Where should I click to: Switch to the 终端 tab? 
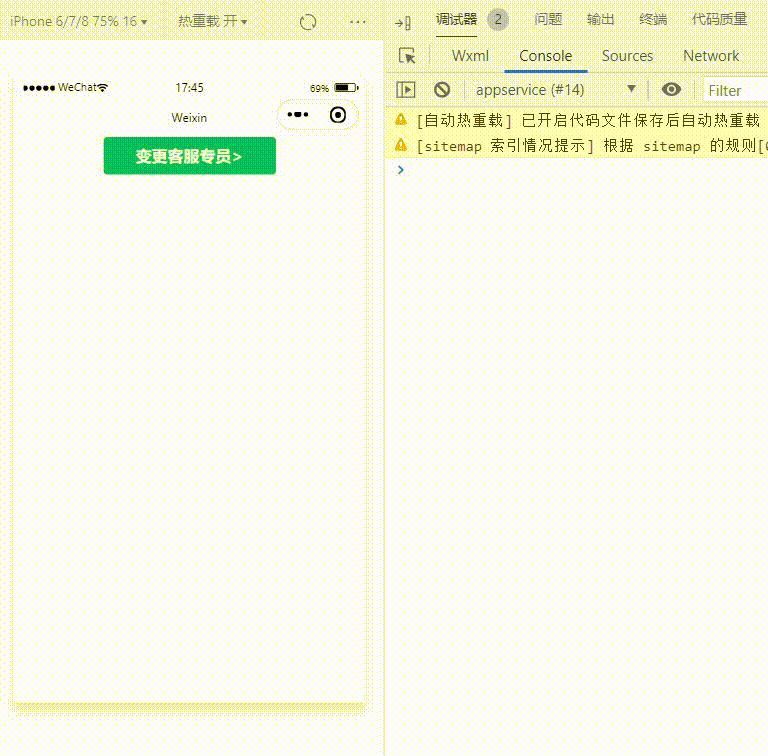coord(653,20)
